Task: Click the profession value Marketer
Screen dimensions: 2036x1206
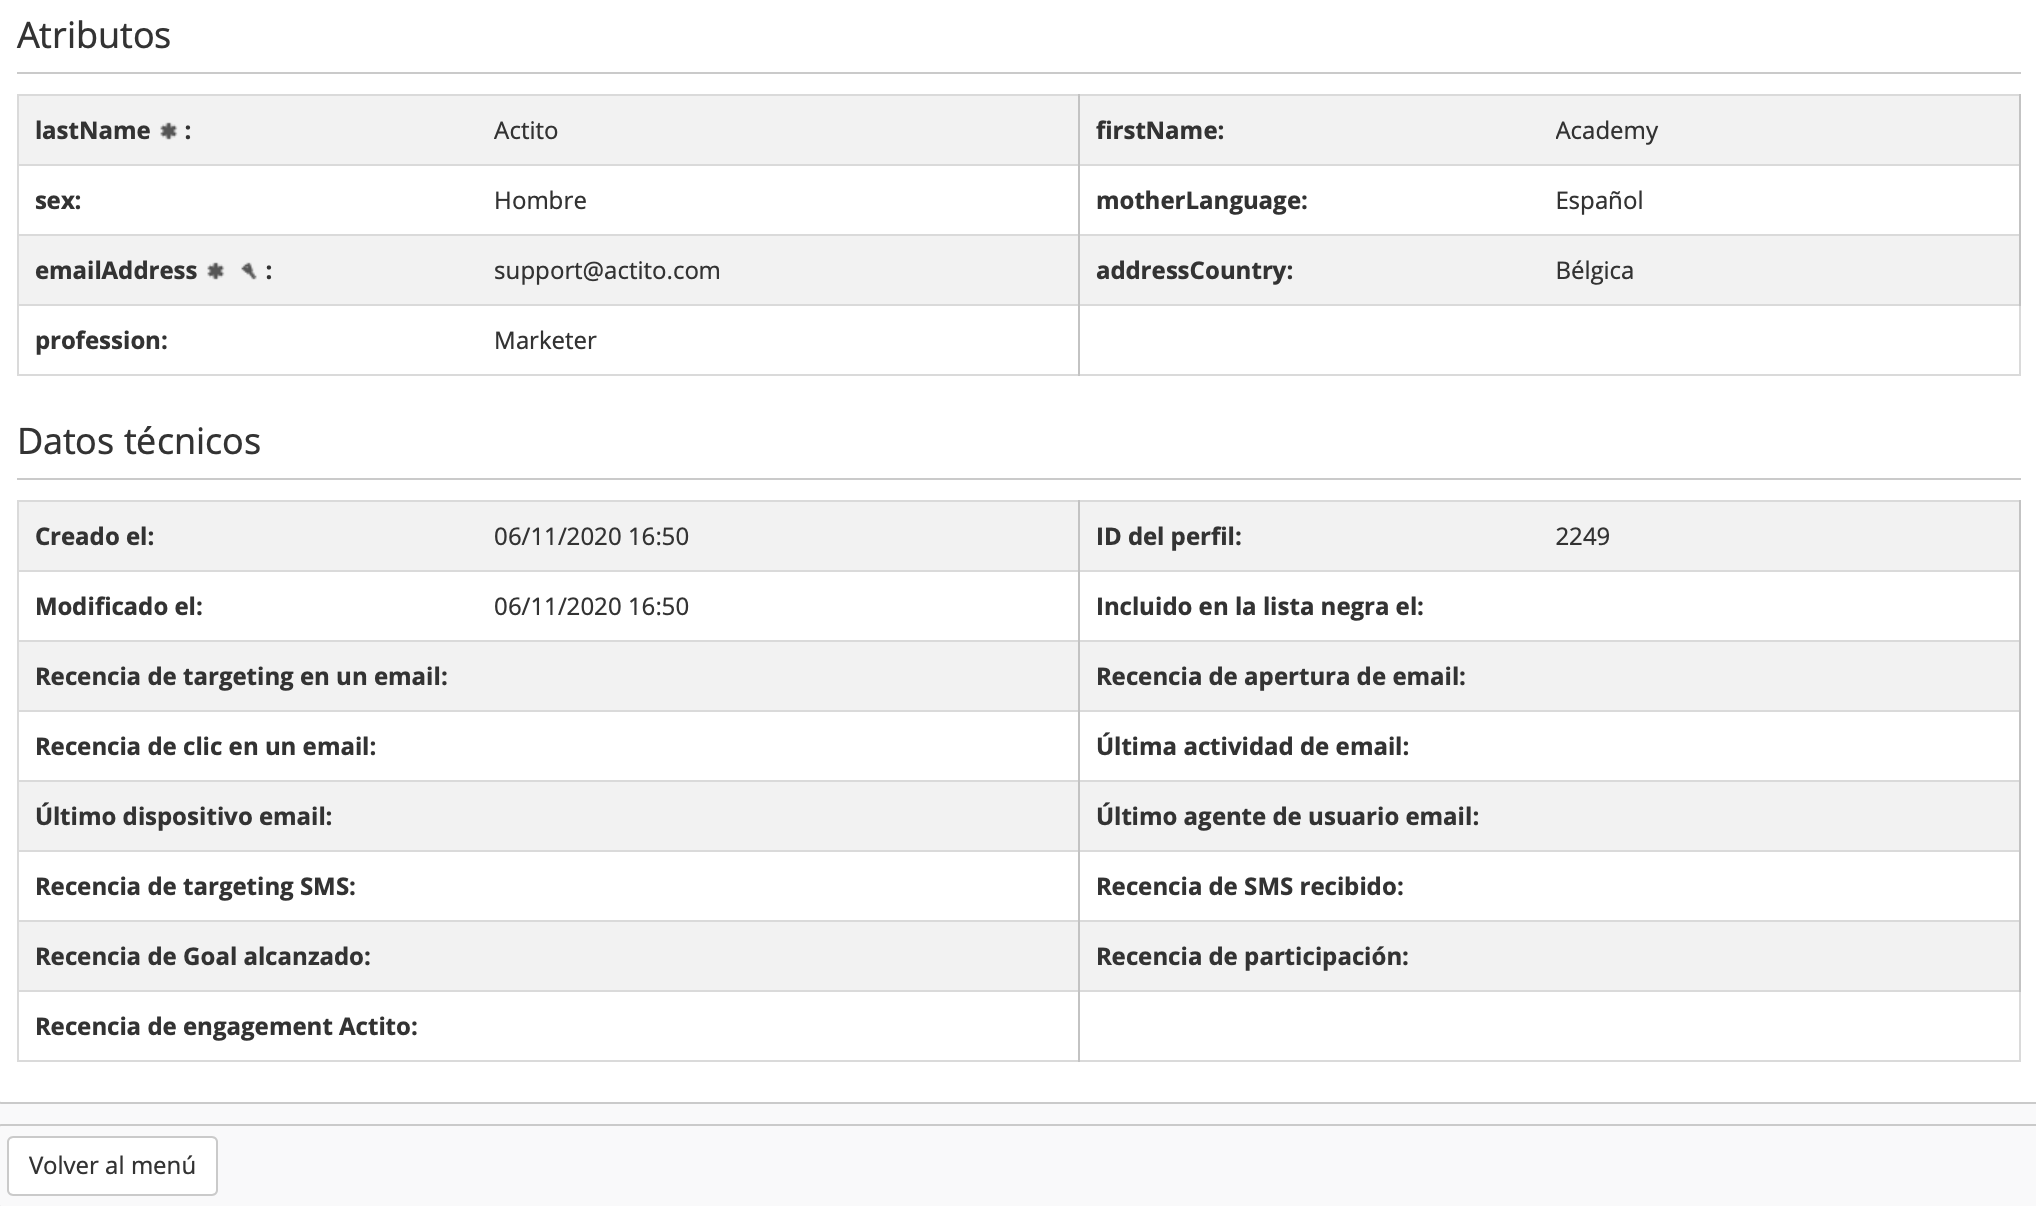Action: coord(544,341)
